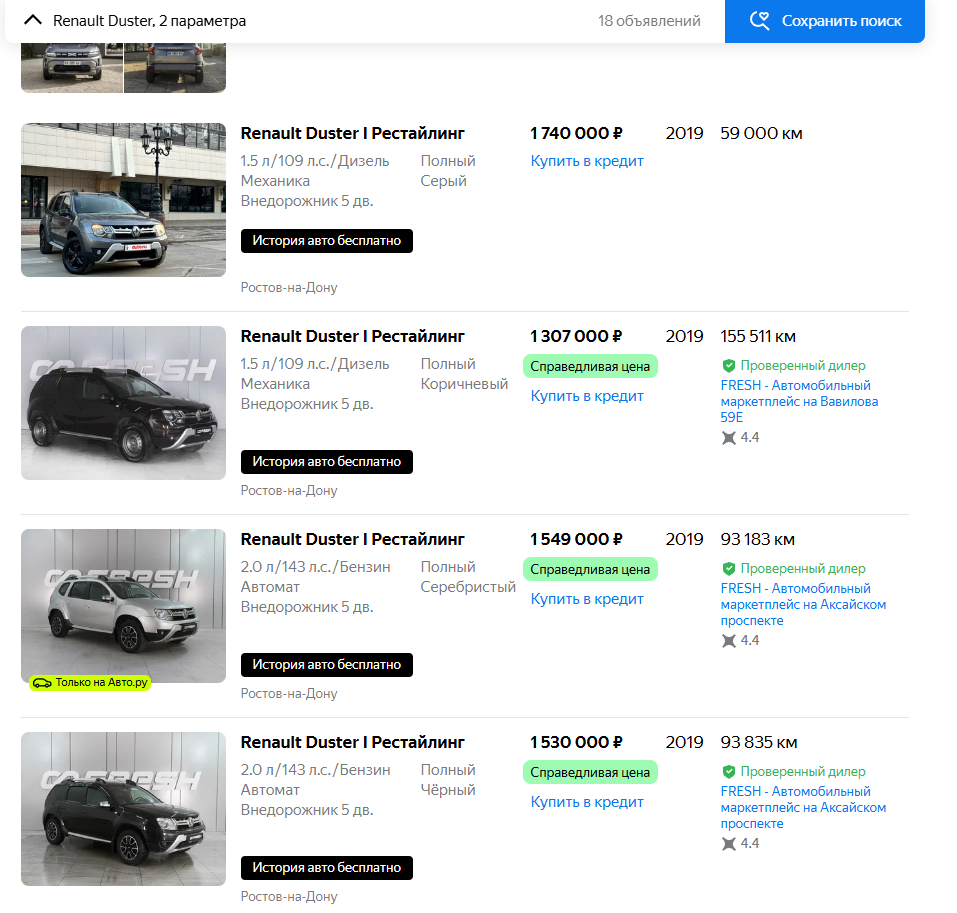Image resolution: width=957 pixels, height=913 pixels.
Task: Click the 18 объявлений results counter
Action: 649,21
